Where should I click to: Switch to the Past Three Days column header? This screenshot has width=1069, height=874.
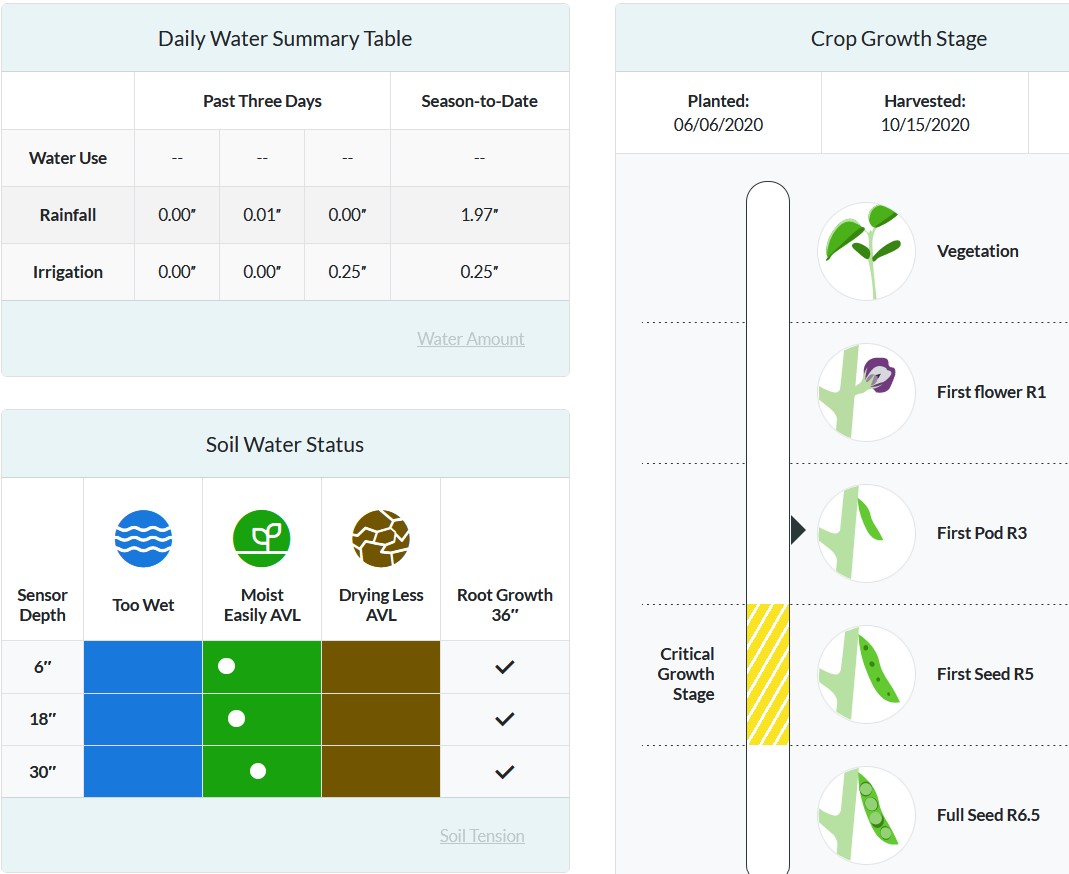tap(261, 100)
